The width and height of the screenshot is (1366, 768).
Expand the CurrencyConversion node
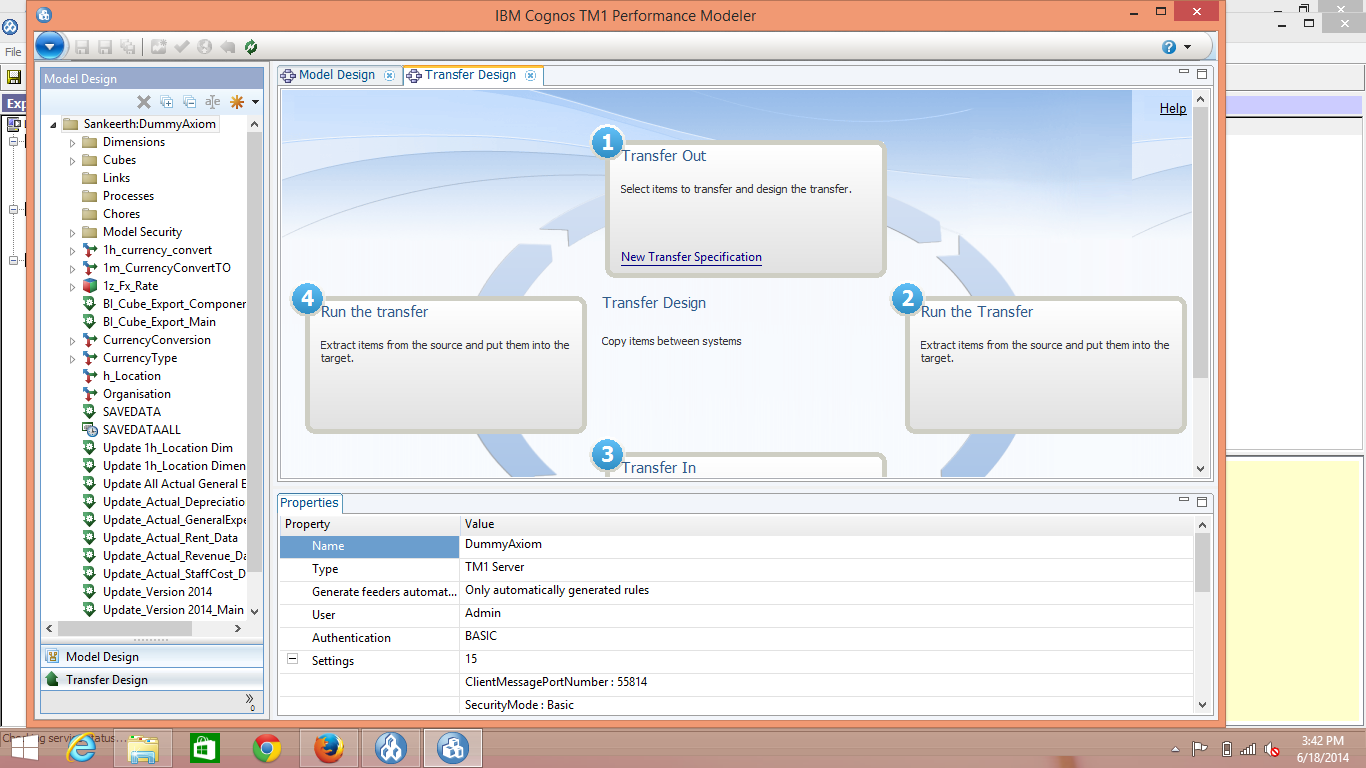click(x=72, y=341)
